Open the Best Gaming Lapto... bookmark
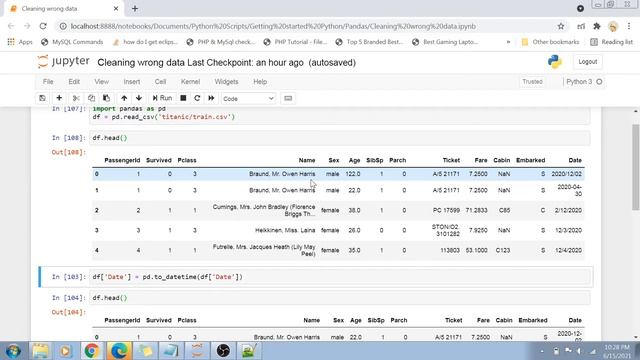The height and width of the screenshot is (360, 640). (x=445, y=42)
